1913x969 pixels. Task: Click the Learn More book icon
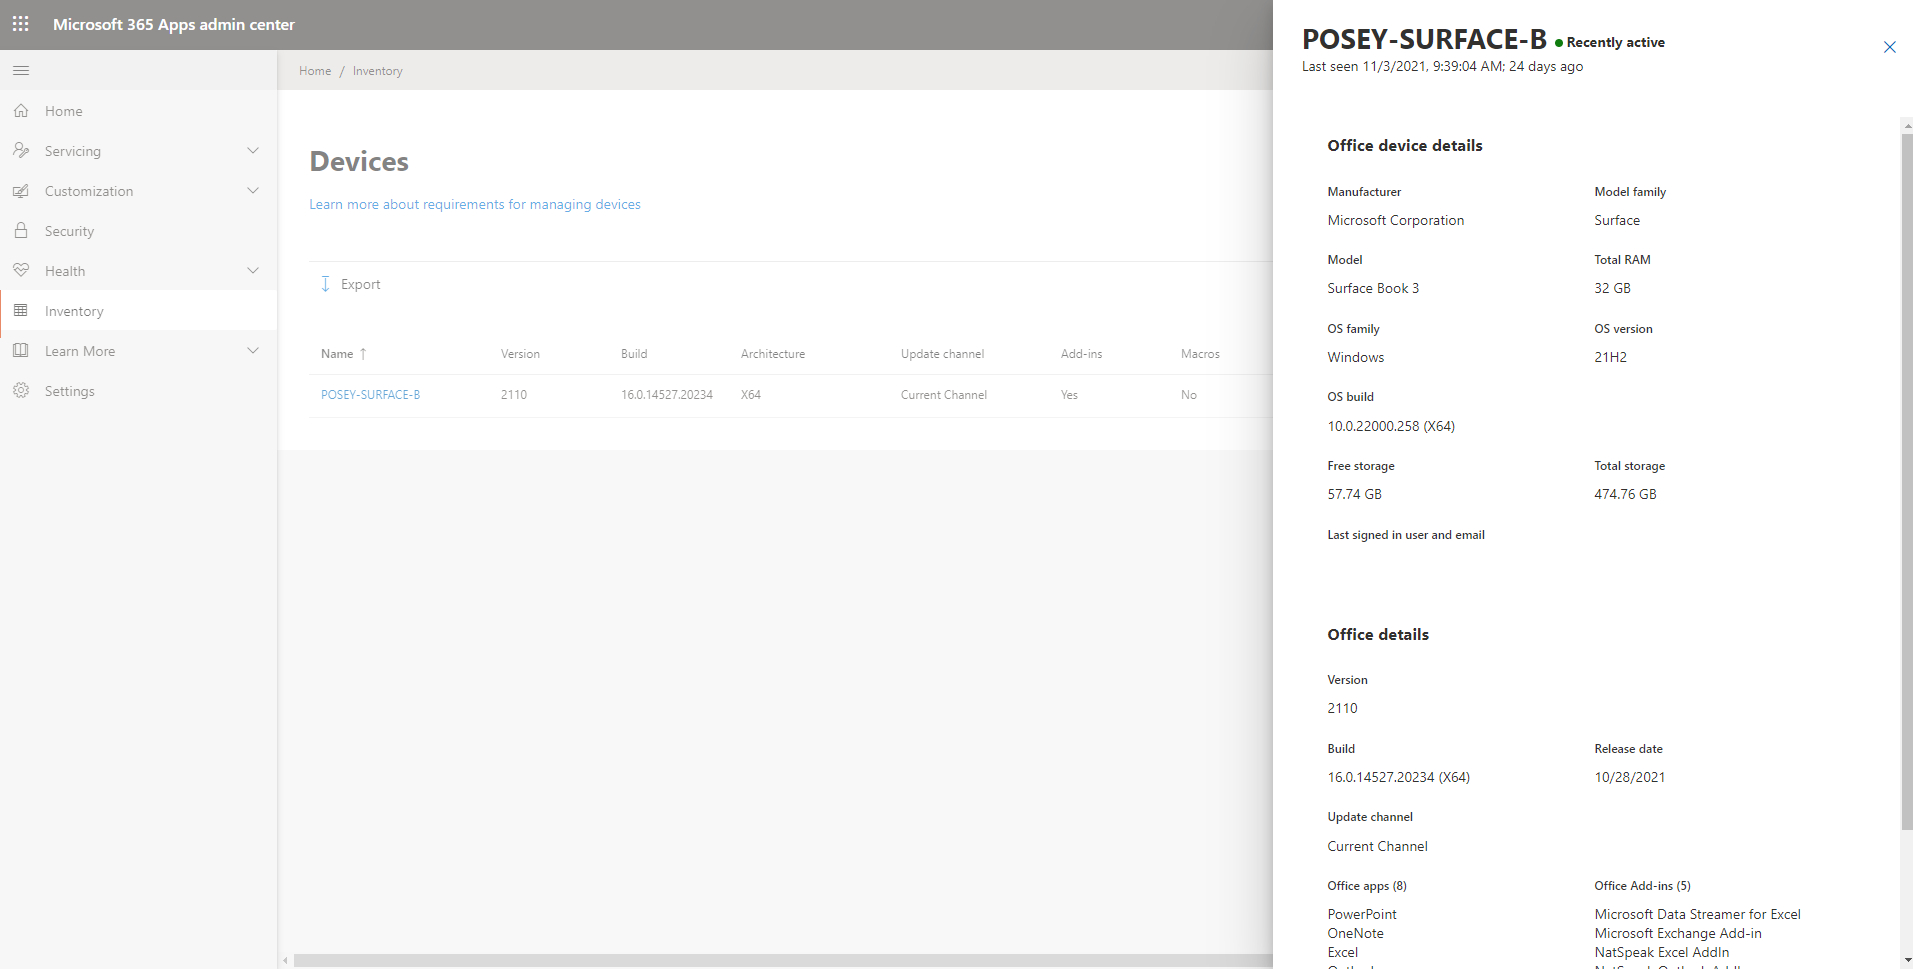[21, 351]
